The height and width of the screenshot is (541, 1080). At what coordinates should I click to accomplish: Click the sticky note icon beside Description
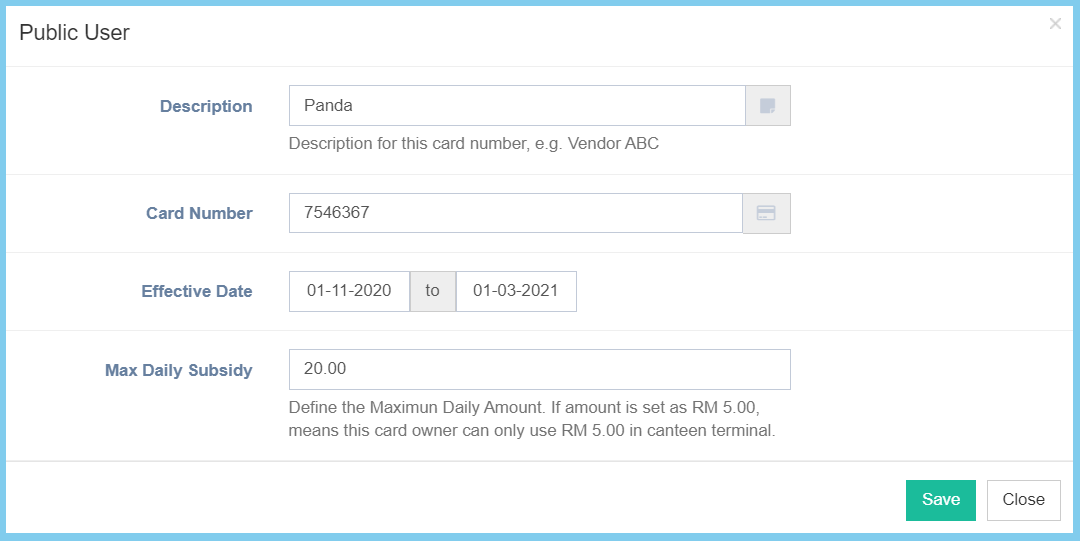[x=767, y=106]
